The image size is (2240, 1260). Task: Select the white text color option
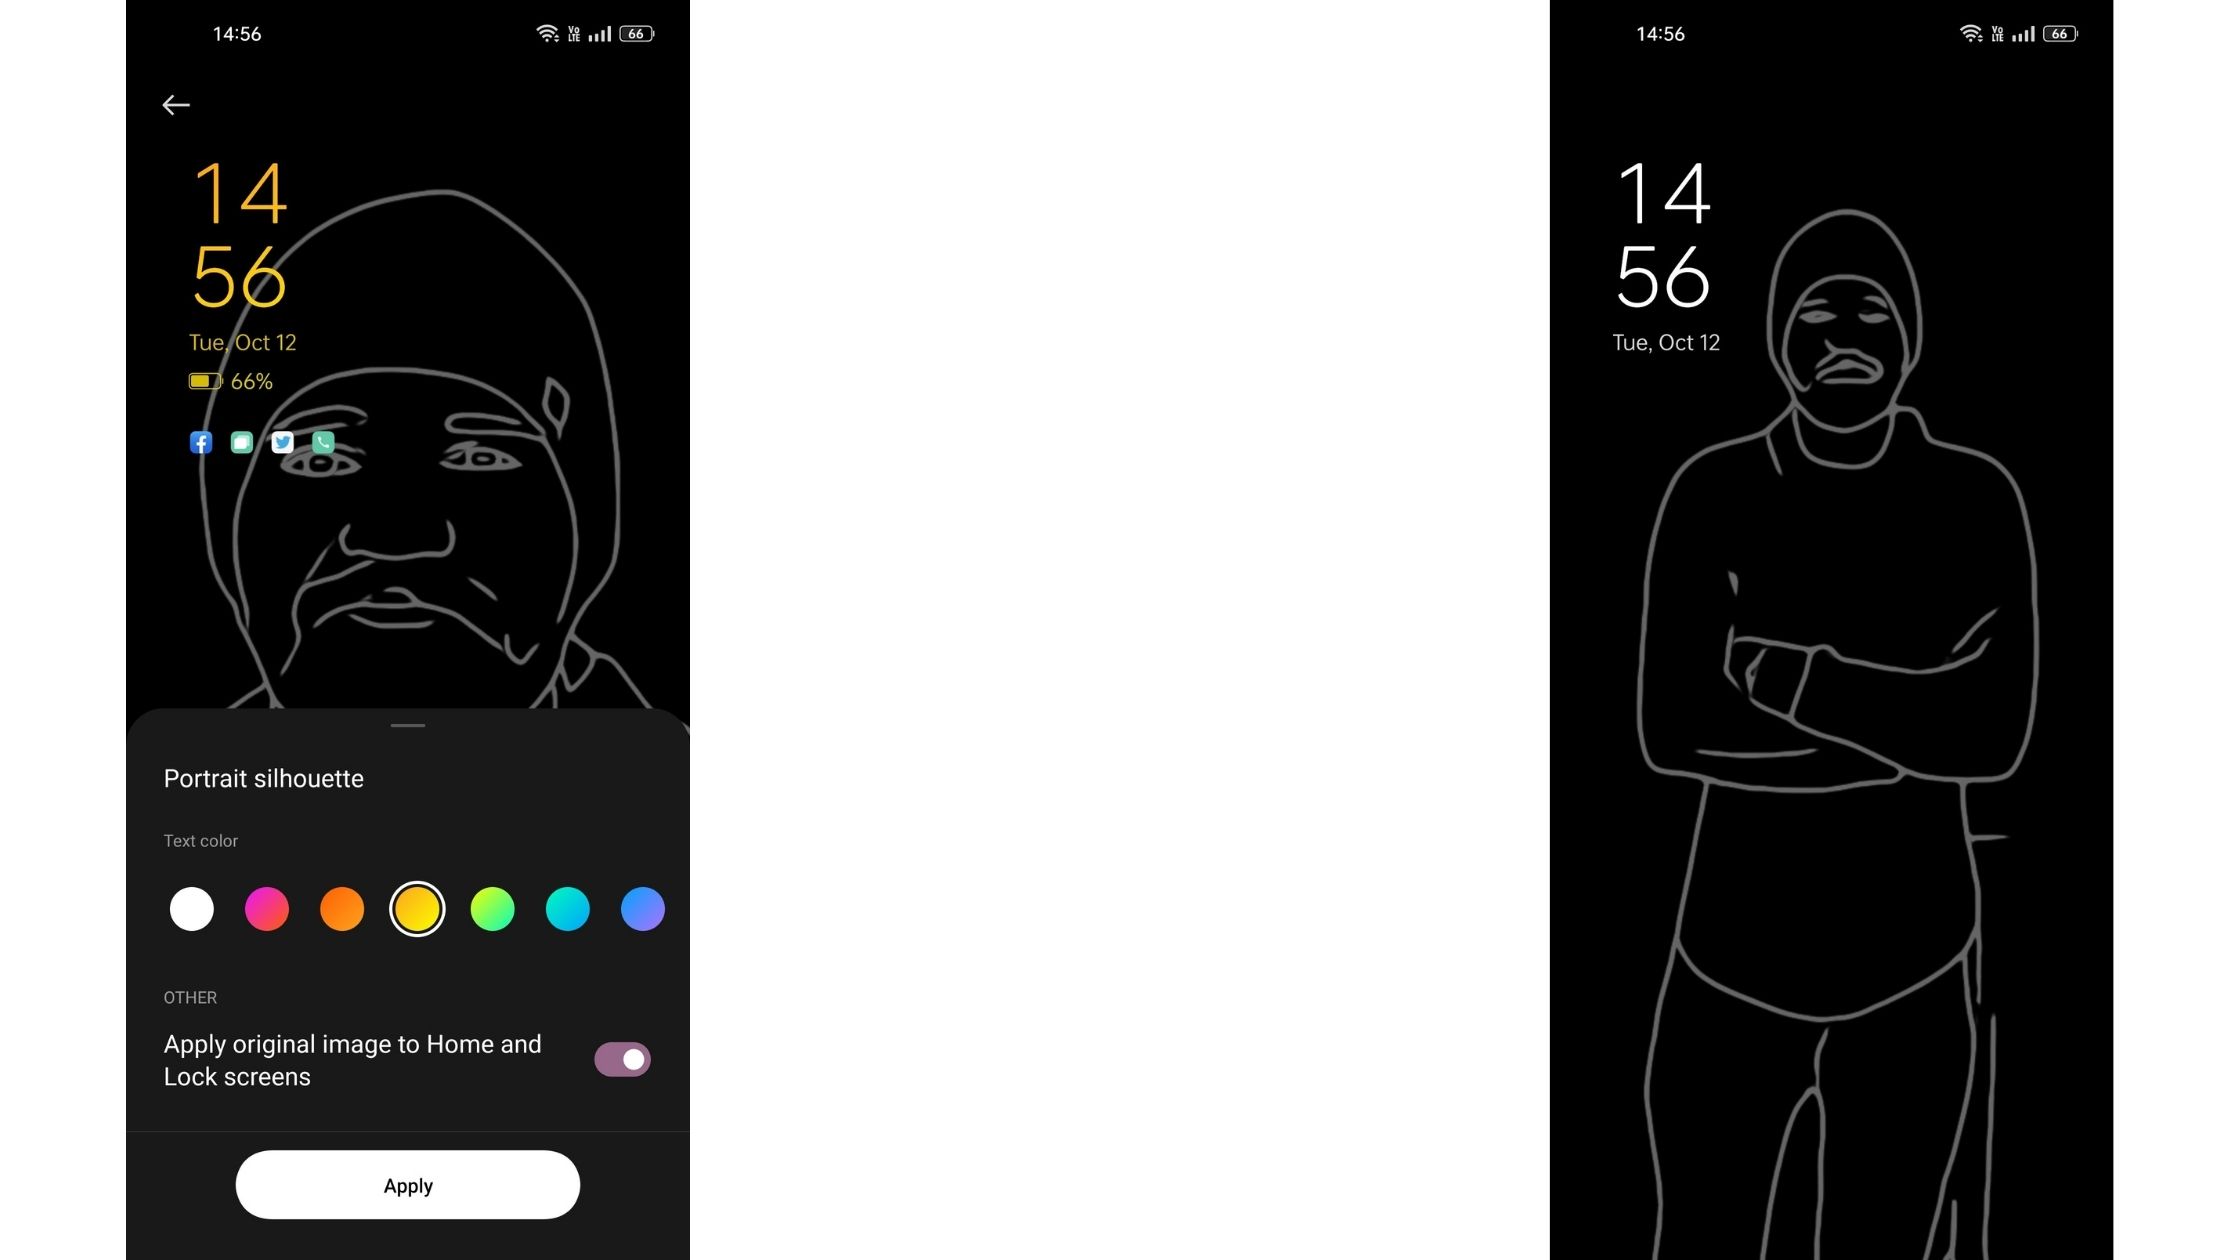191,908
